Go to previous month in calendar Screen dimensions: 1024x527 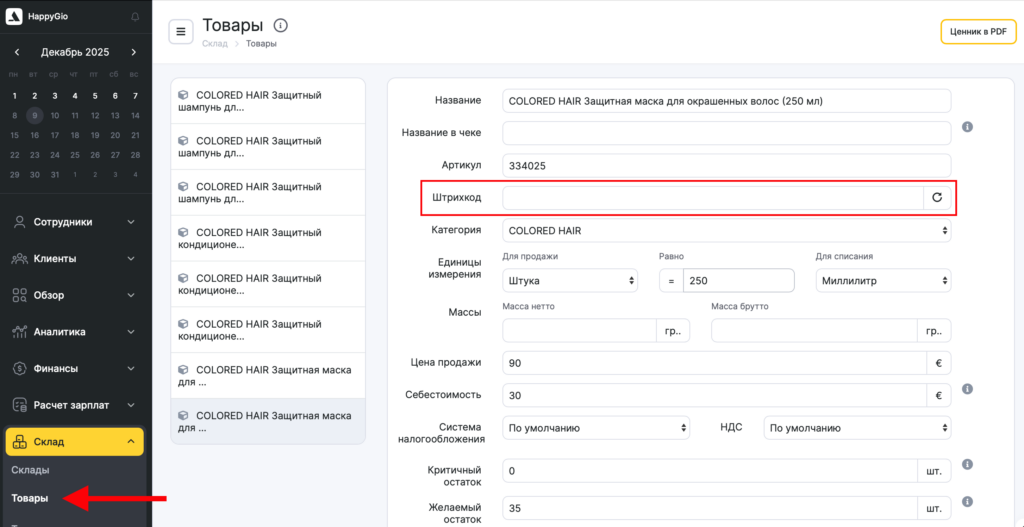(16, 52)
